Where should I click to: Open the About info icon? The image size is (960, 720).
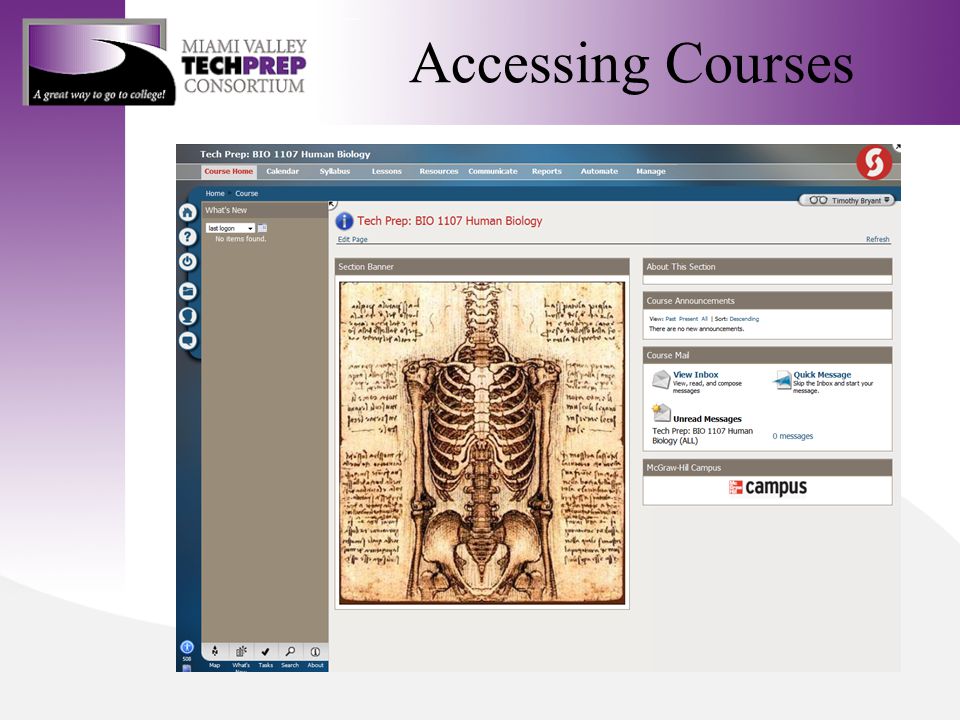click(x=315, y=651)
